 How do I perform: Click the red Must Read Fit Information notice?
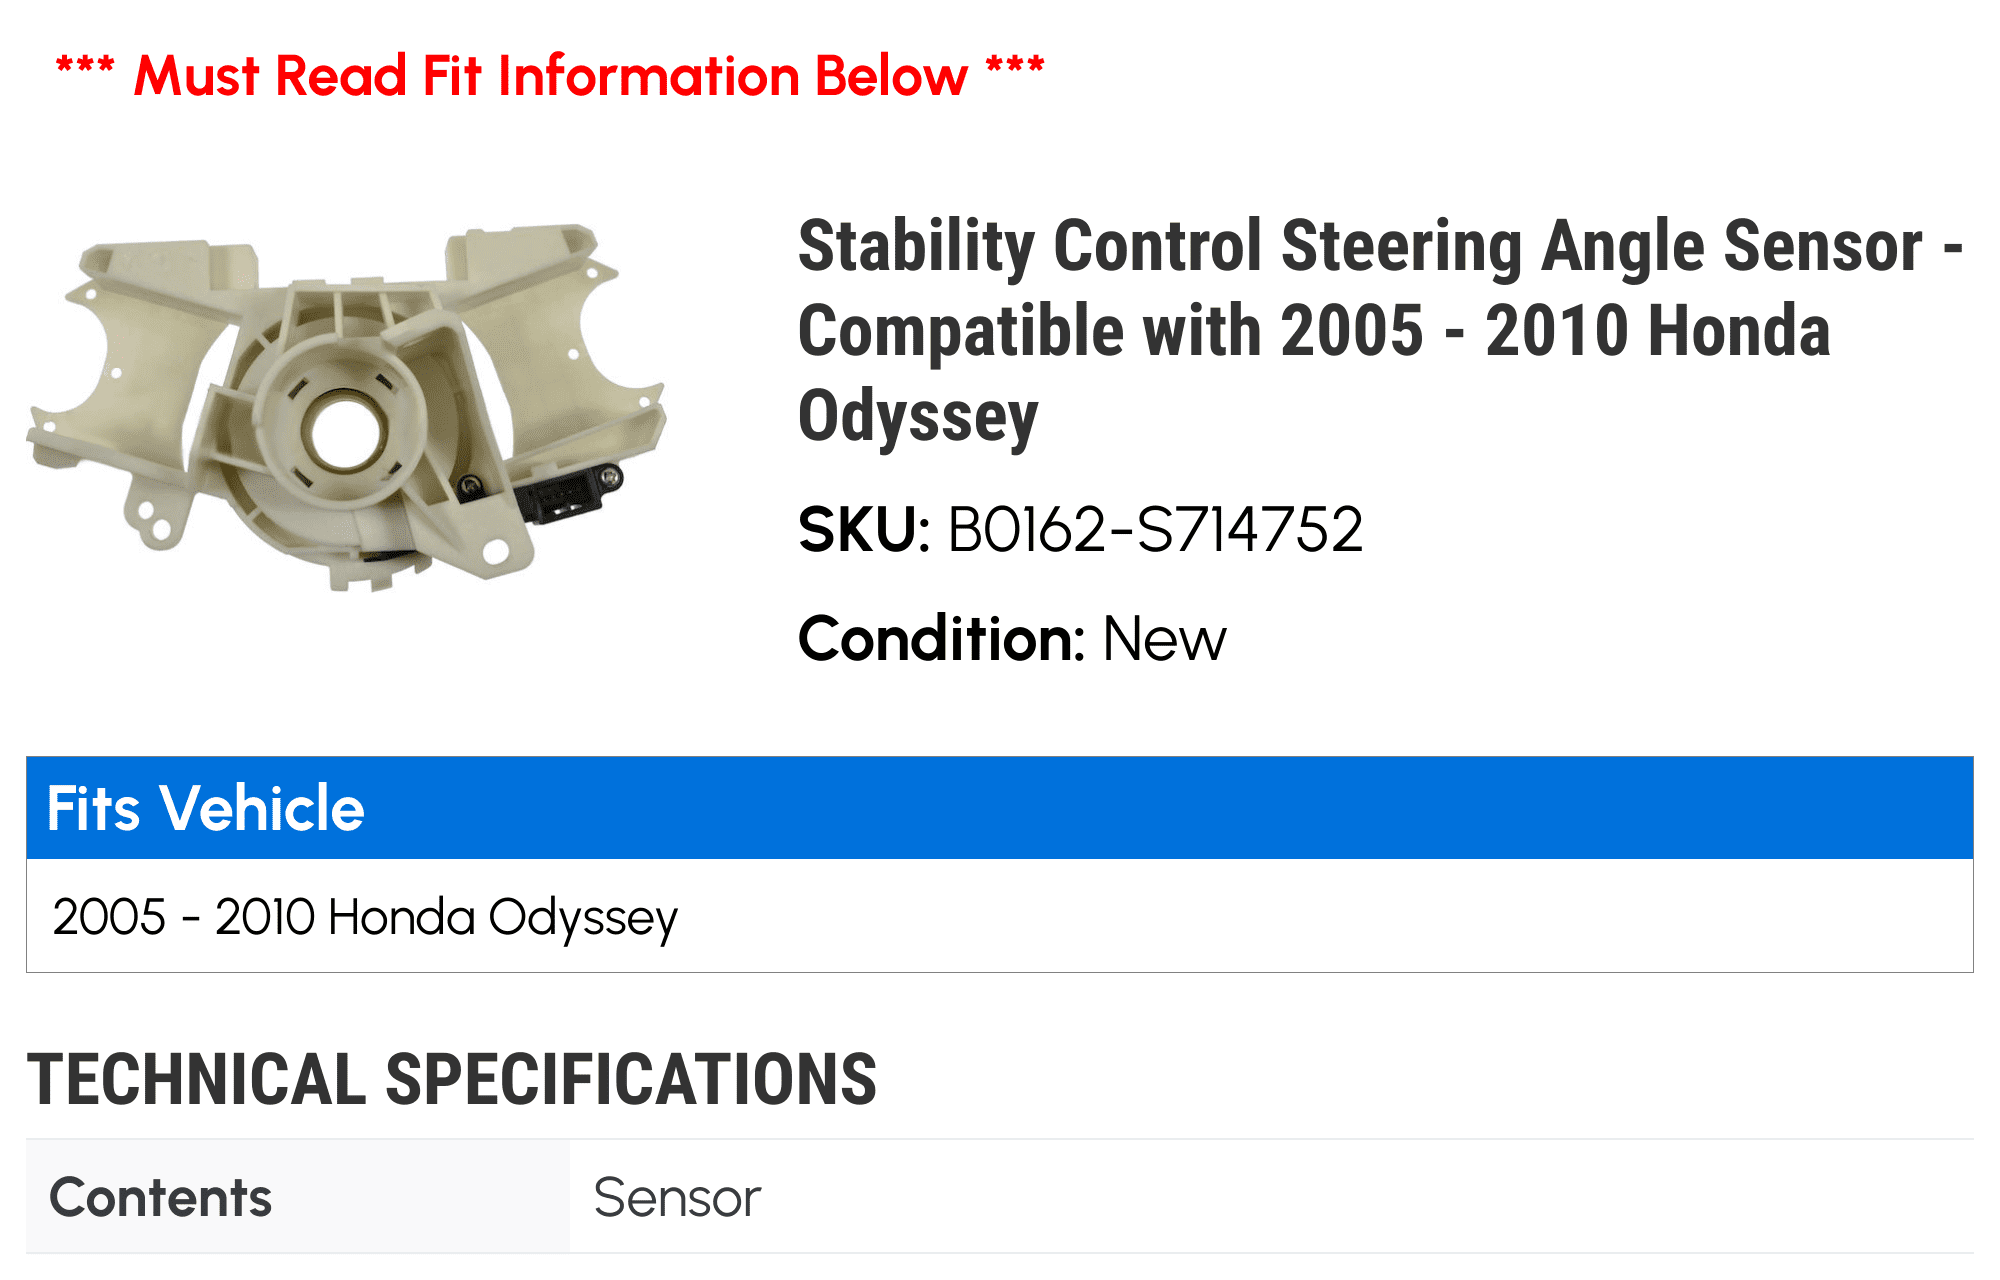pyautogui.click(x=550, y=76)
